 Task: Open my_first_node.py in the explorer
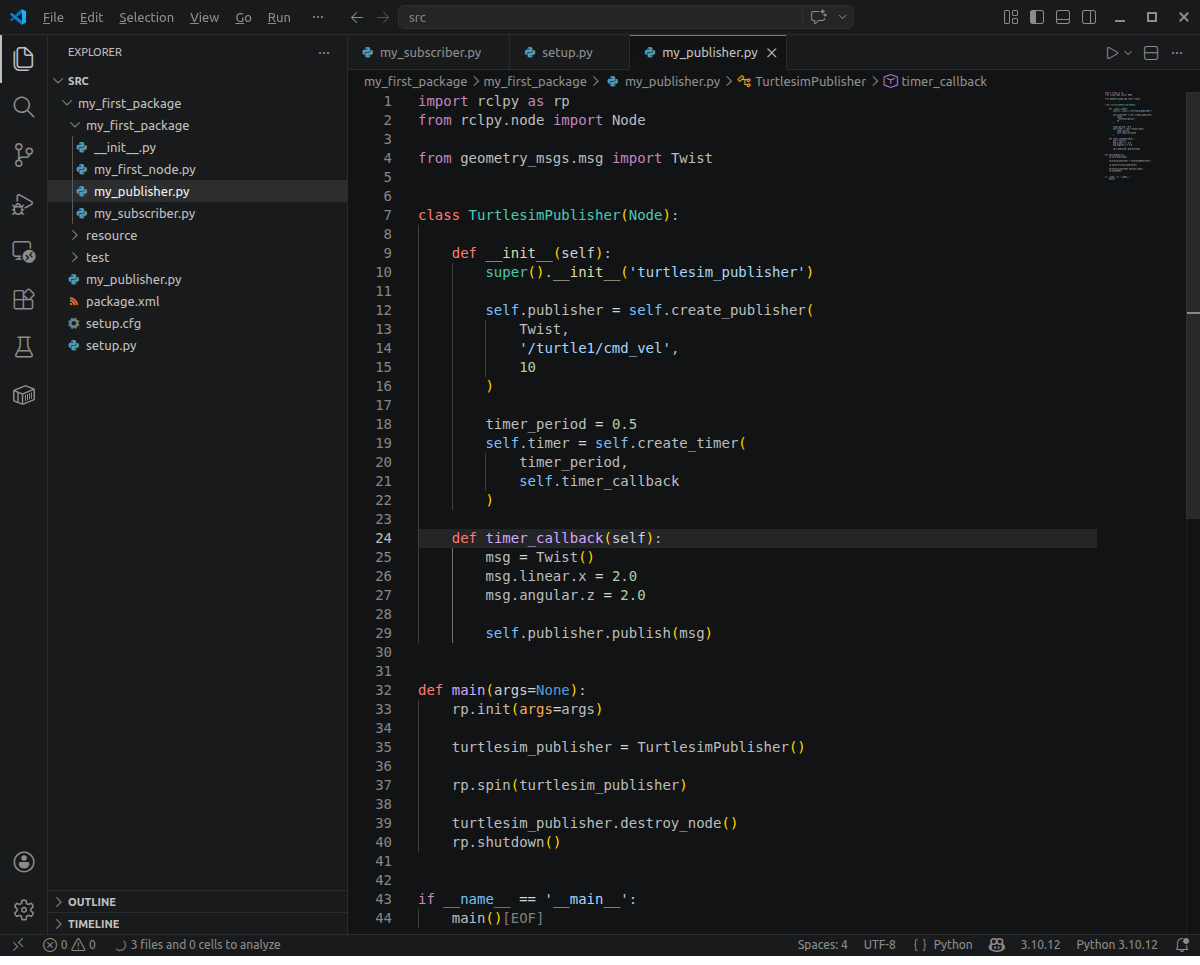(x=198, y=169)
